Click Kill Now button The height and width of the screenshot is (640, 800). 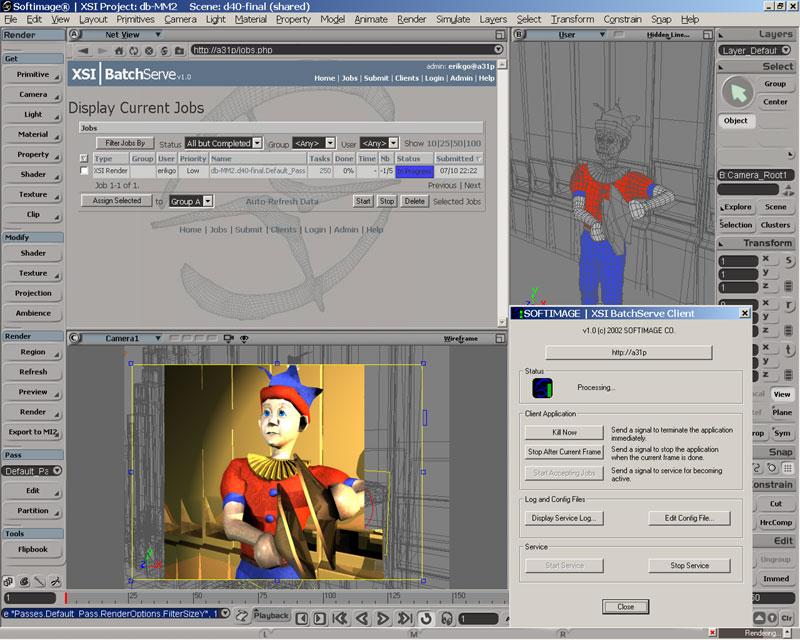[564, 432]
